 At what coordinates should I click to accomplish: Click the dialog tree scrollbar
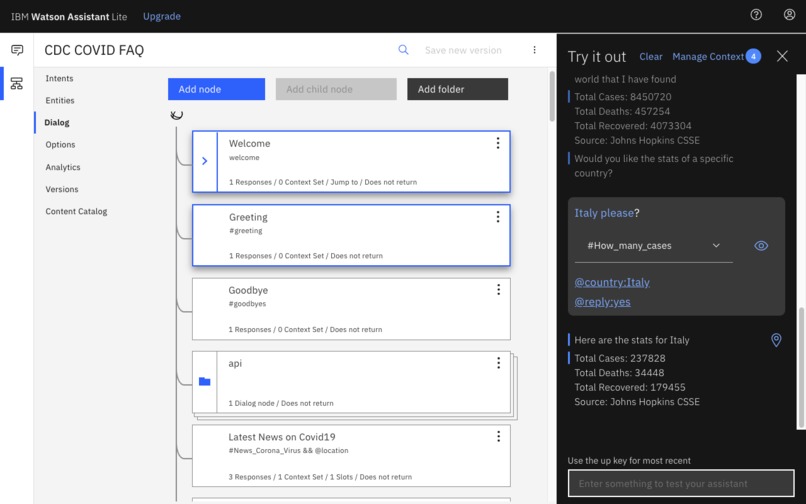[552, 96]
